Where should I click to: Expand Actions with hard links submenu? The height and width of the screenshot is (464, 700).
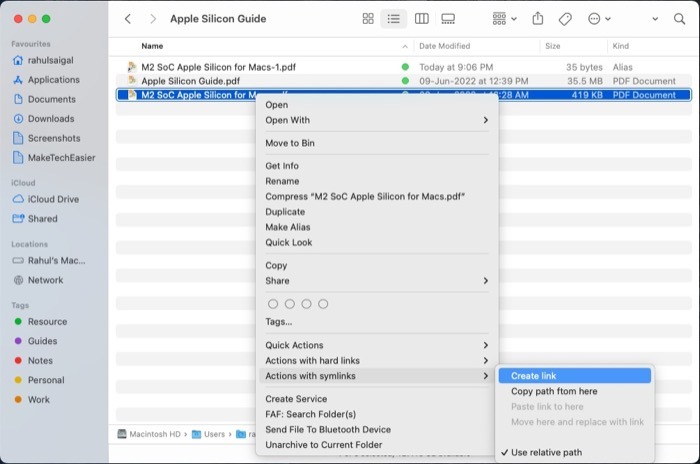(377, 360)
